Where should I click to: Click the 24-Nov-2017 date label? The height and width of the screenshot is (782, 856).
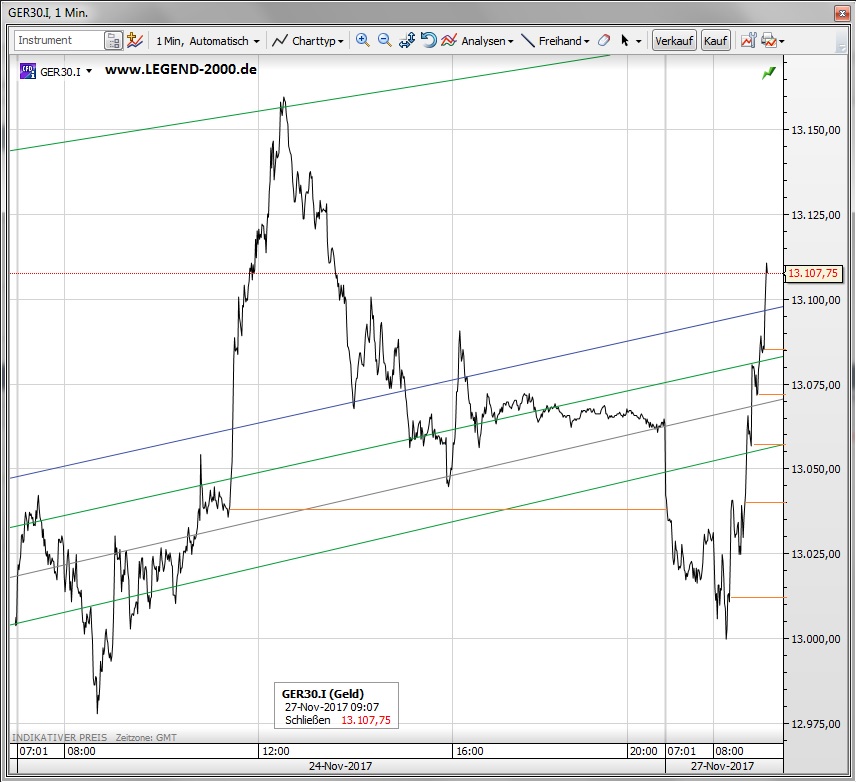(340, 766)
